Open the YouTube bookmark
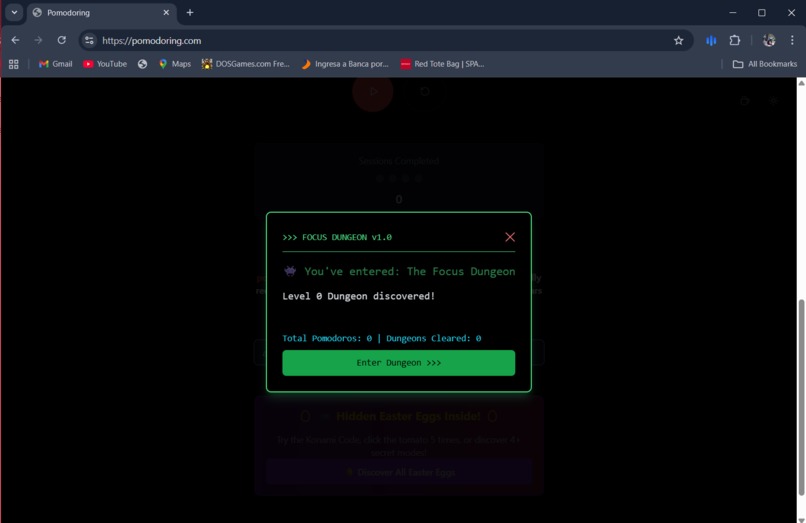This screenshot has width=806, height=523. (x=105, y=64)
